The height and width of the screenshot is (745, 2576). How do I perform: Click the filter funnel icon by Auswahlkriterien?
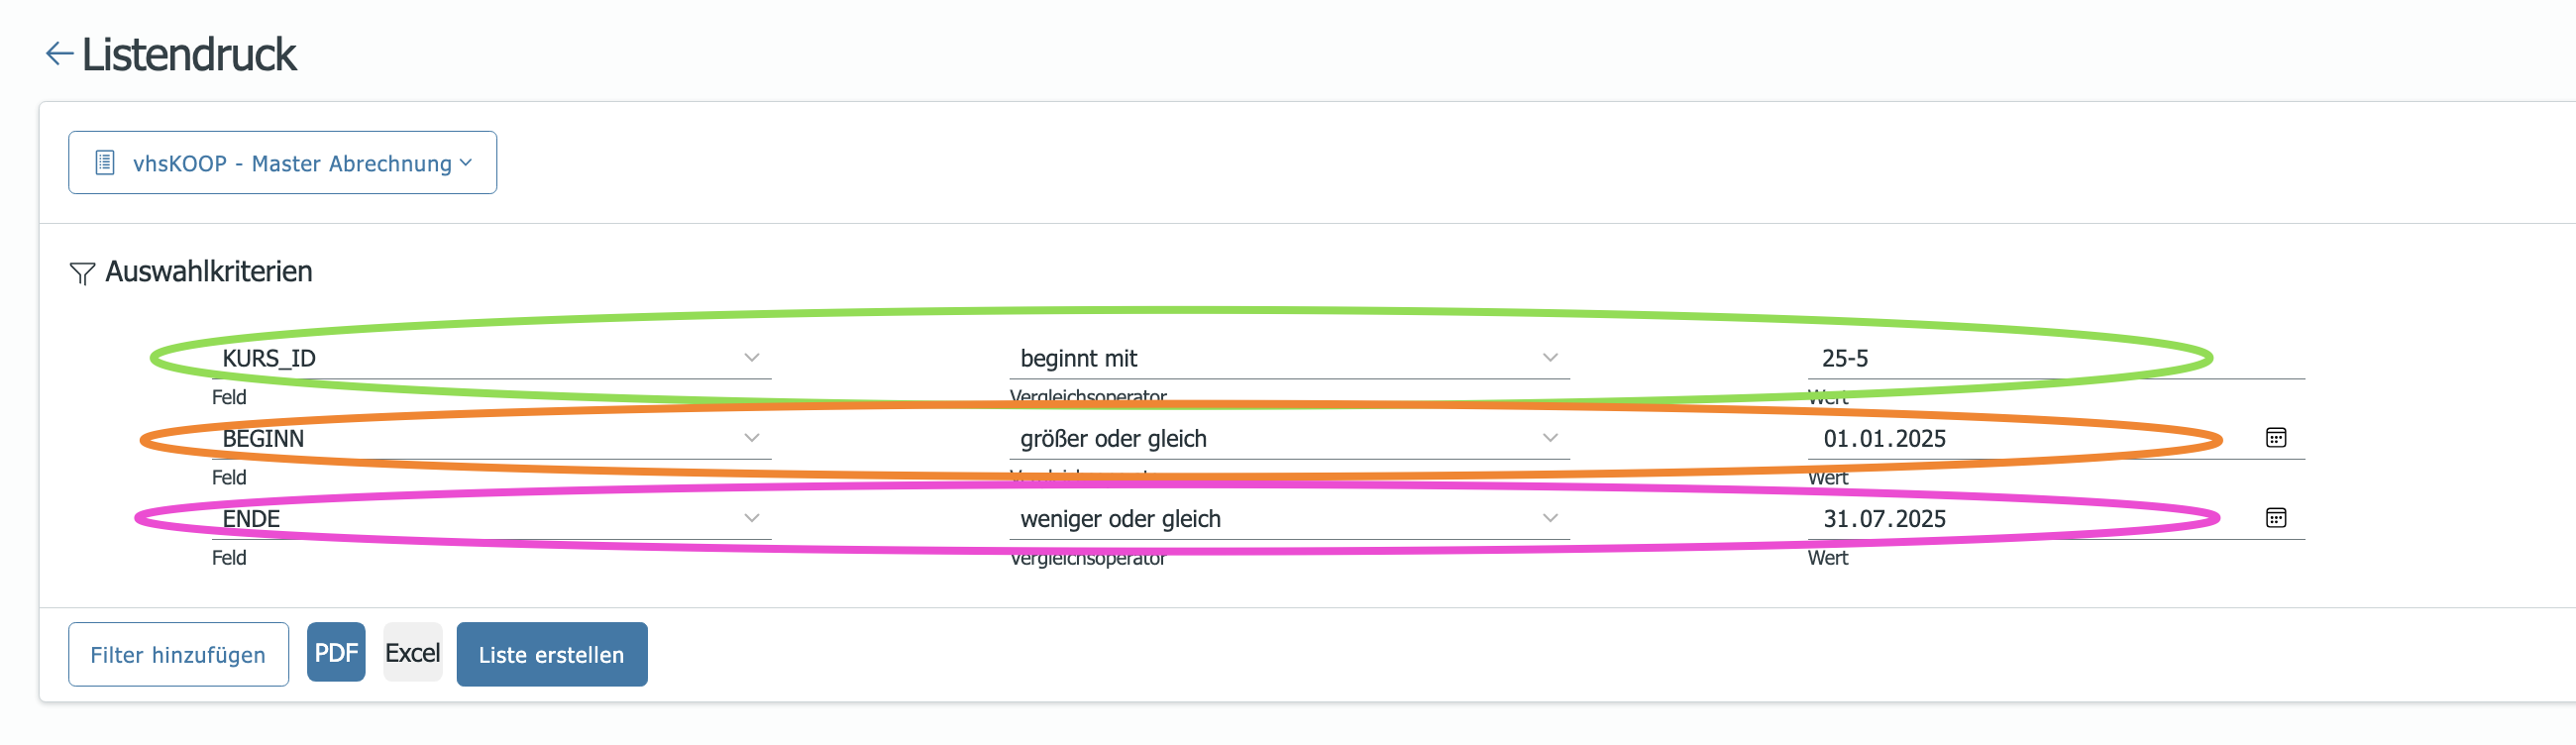[82, 273]
